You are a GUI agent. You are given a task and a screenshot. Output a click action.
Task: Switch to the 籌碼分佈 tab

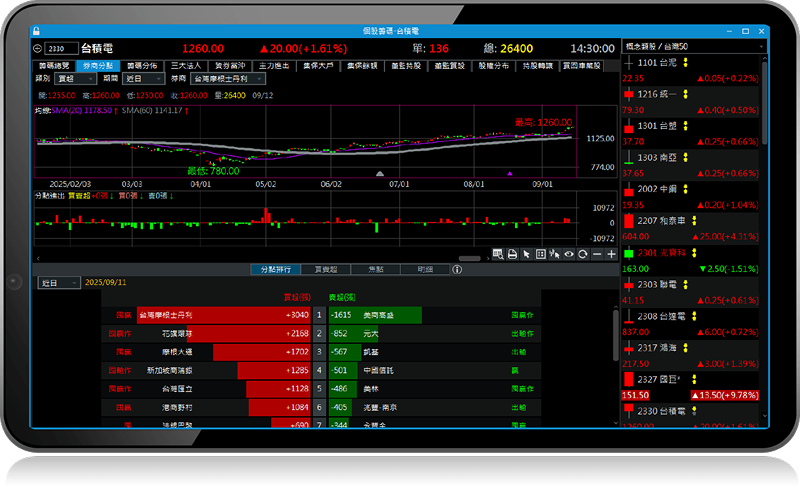pyautogui.click(x=142, y=66)
